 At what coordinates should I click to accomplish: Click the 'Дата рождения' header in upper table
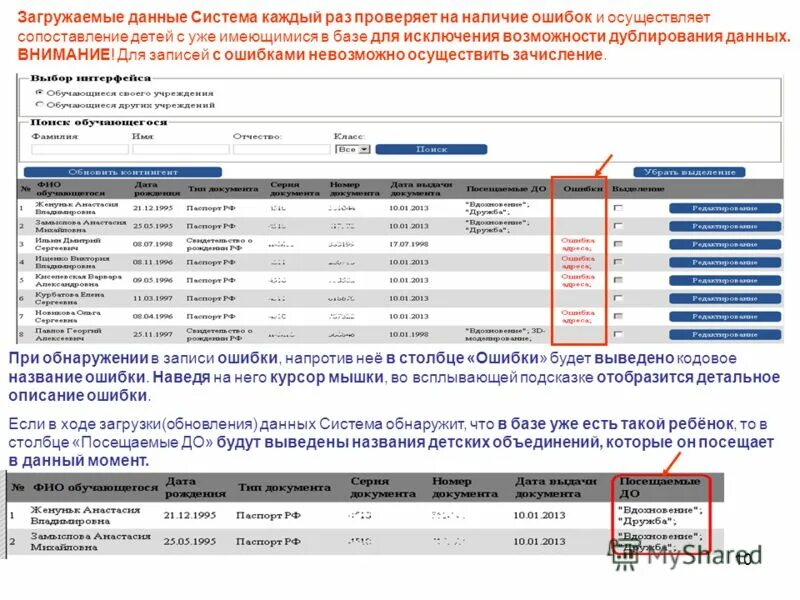(157, 189)
